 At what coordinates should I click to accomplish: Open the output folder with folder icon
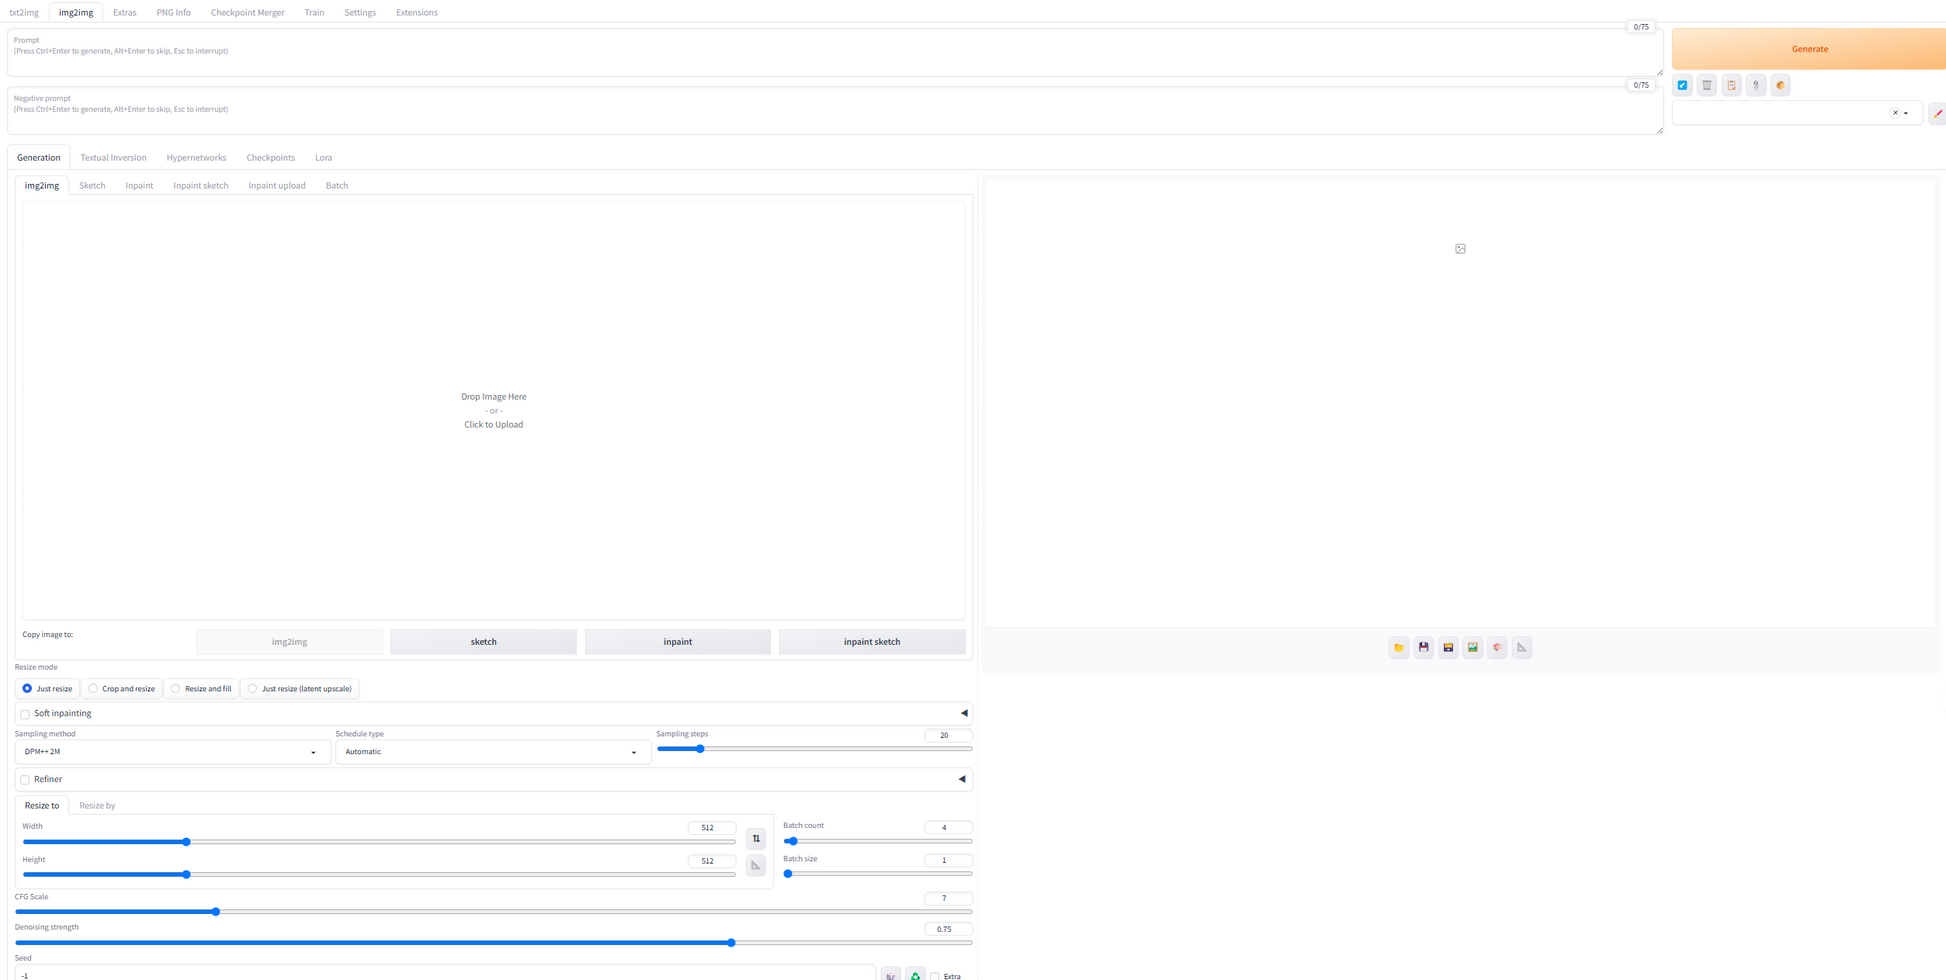click(x=1398, y=648)
